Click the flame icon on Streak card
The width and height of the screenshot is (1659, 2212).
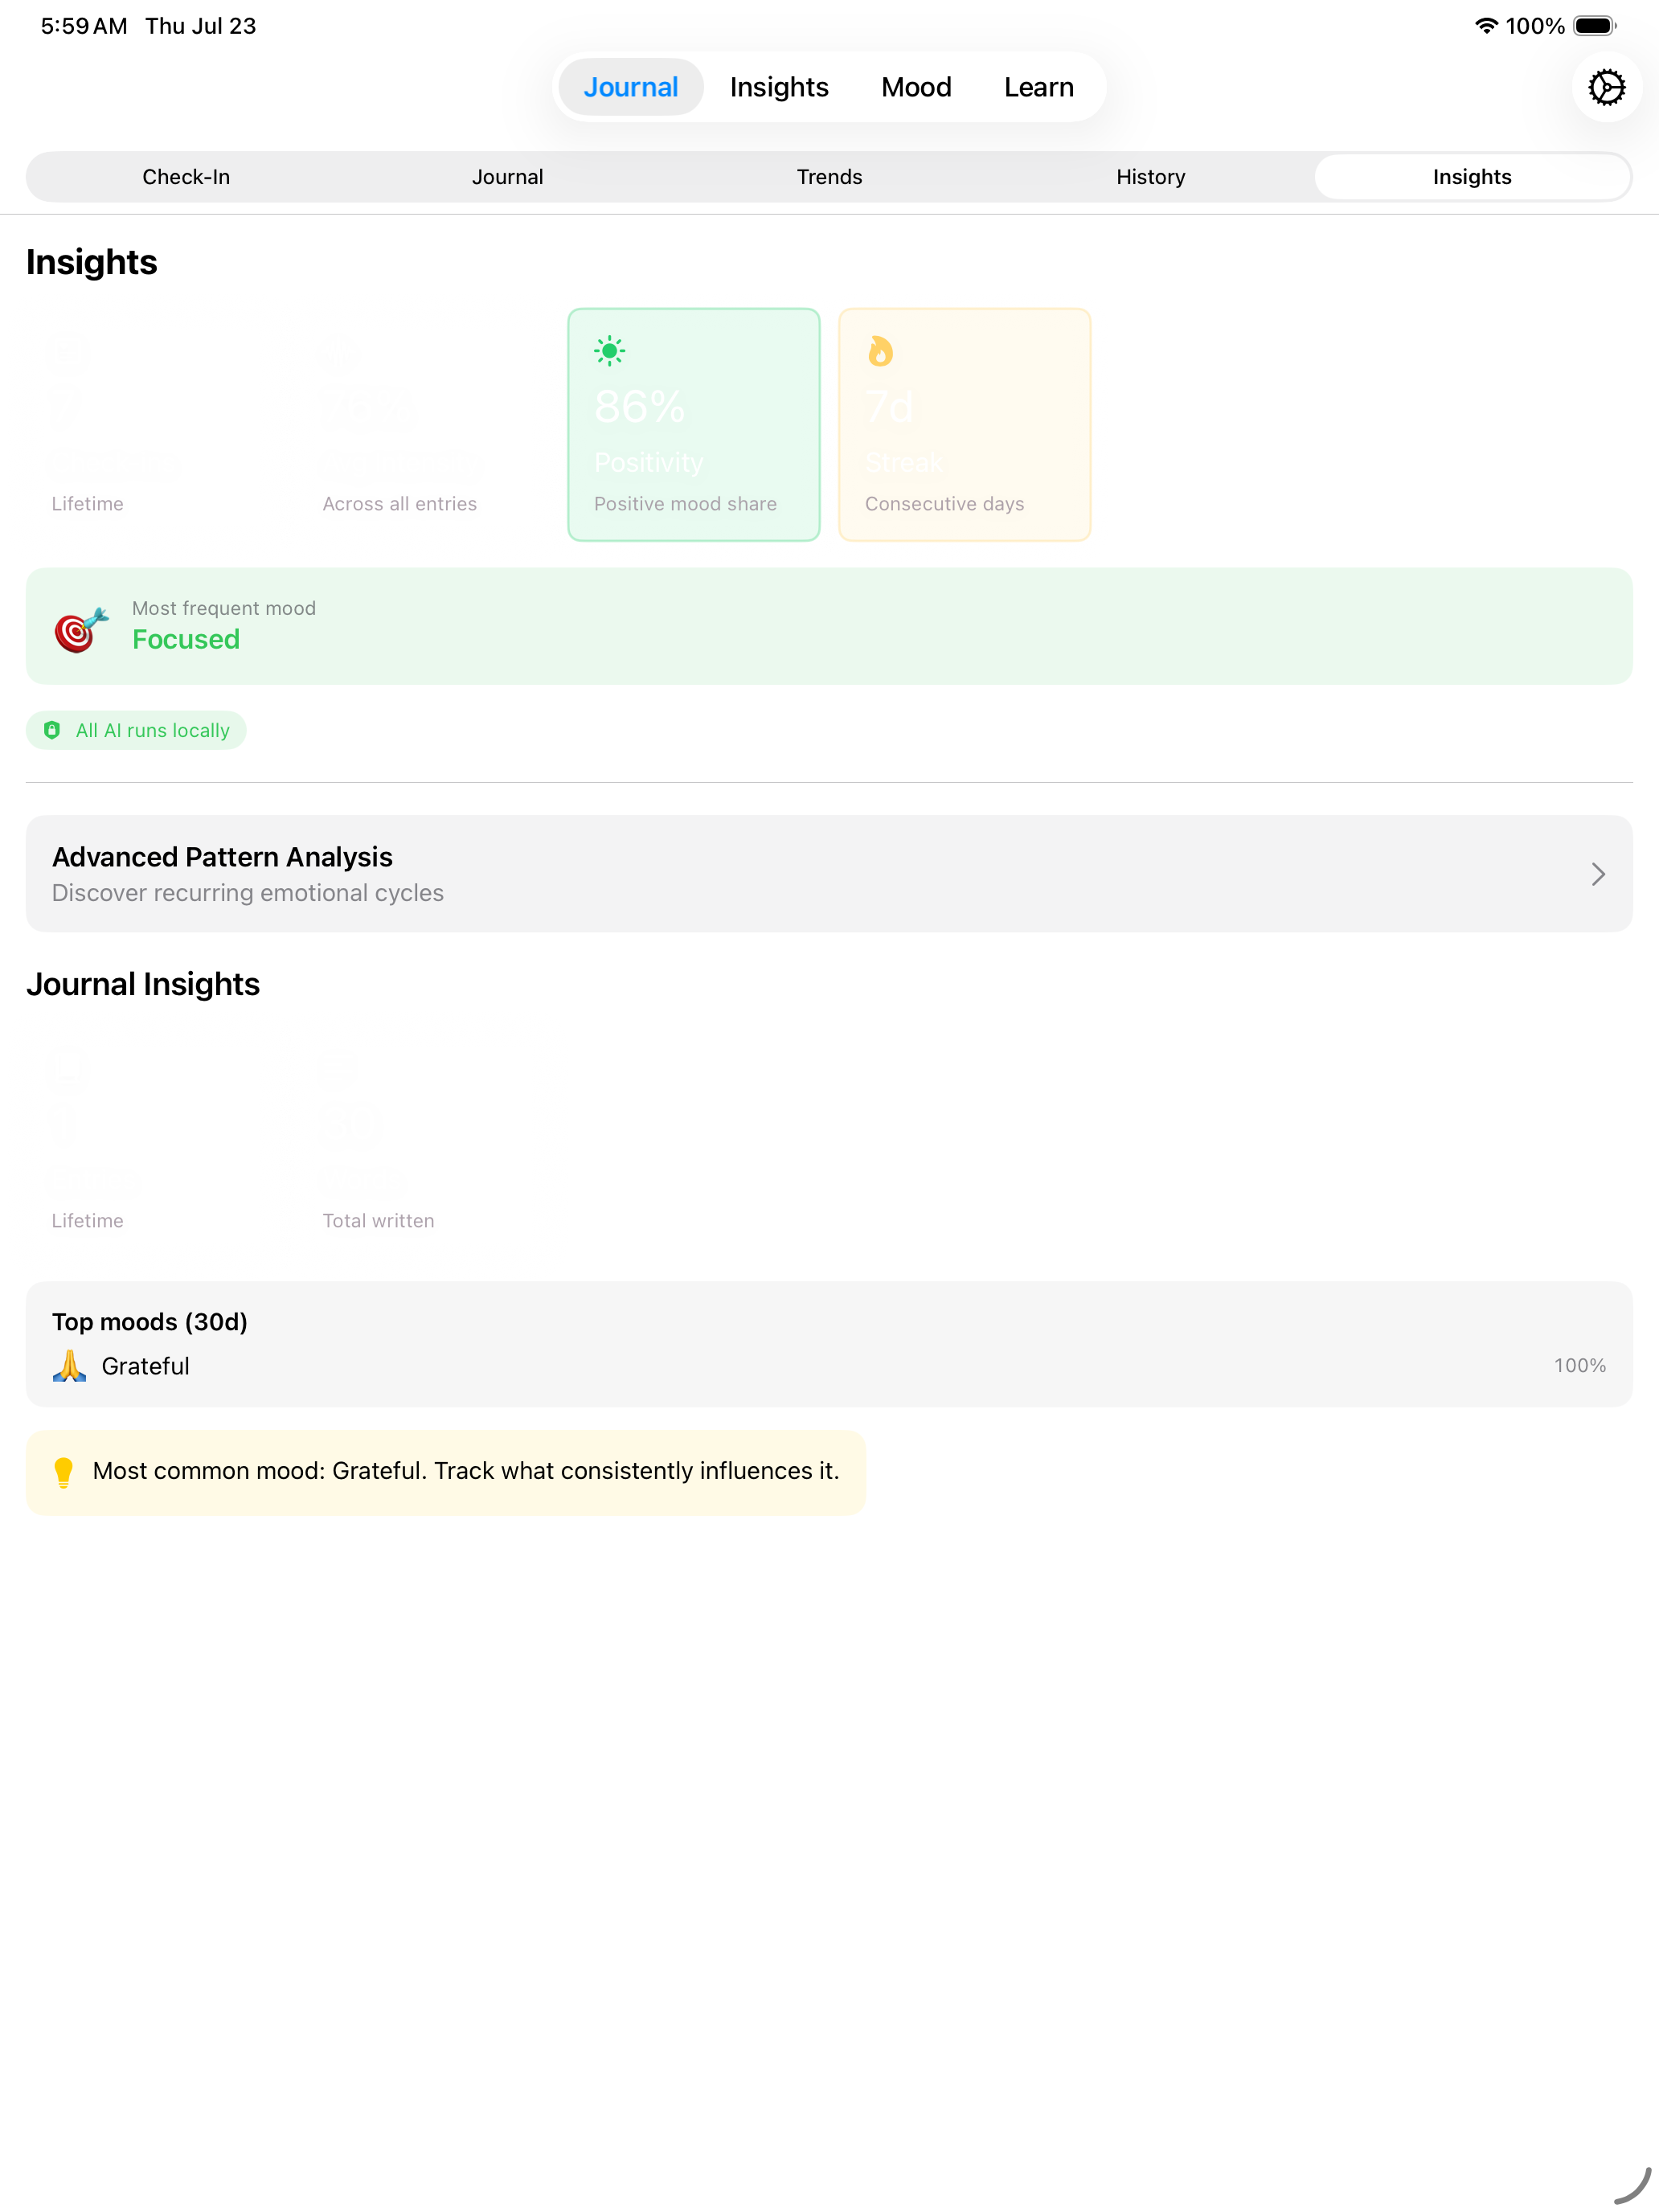pyautogui.click(x=880, y=351)
